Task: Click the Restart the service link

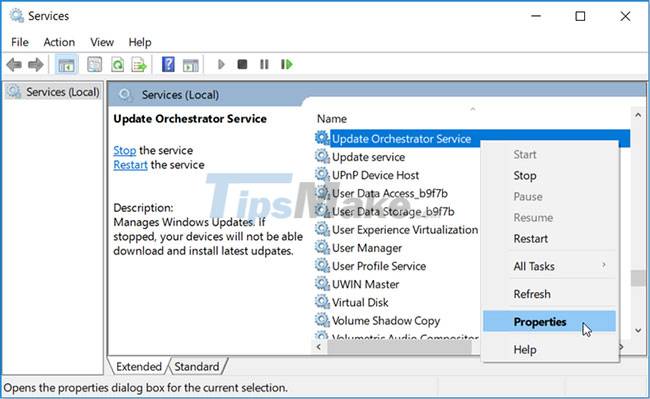Action: point(130,165)
